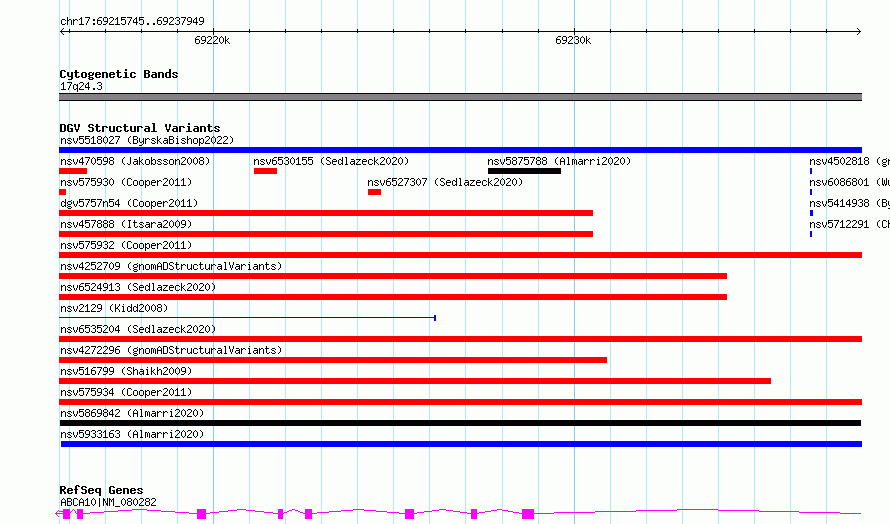Screen dimensions: 890x524
Task: Click the red bar under nsv4252709
Action: 393,276
